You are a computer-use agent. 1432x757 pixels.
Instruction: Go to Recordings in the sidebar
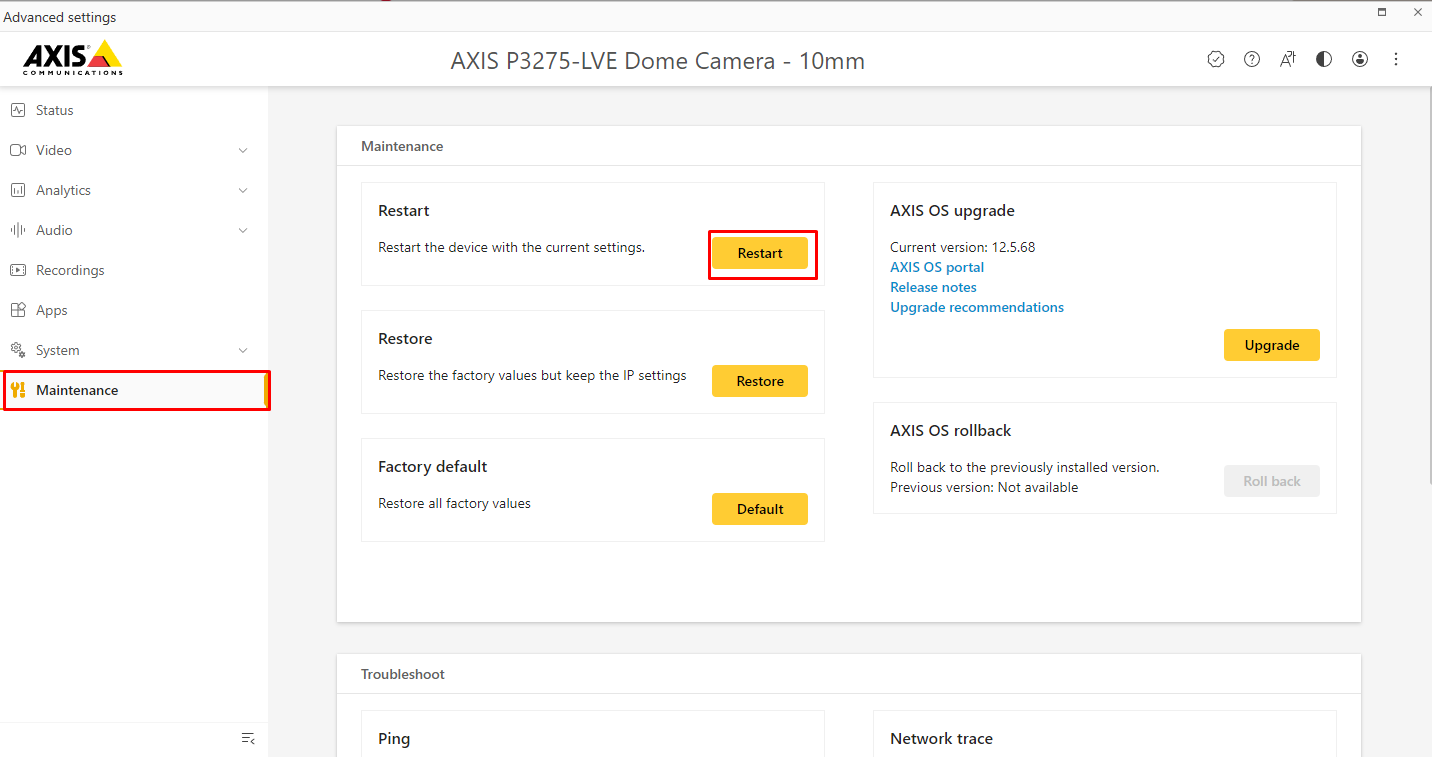[x=70, y=270]
